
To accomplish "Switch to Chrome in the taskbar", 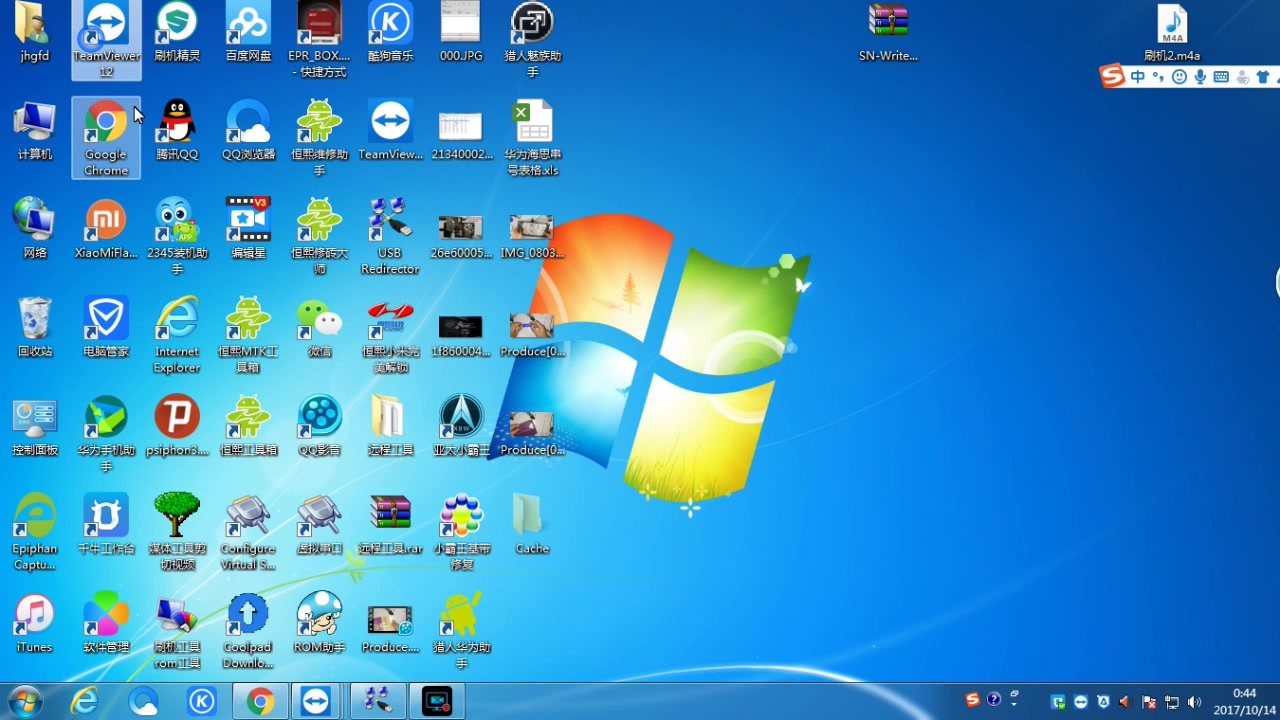I will (260, 702).
